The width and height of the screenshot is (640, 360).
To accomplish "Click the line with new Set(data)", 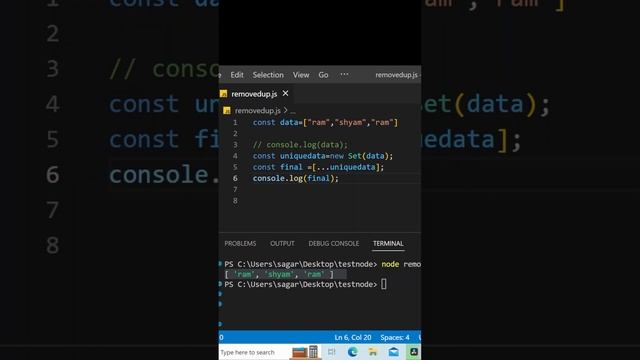I will click(x=322, y=156).
